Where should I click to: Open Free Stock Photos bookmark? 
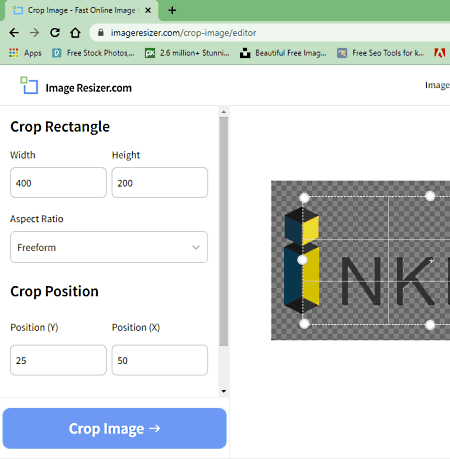[x=93, y=53]
